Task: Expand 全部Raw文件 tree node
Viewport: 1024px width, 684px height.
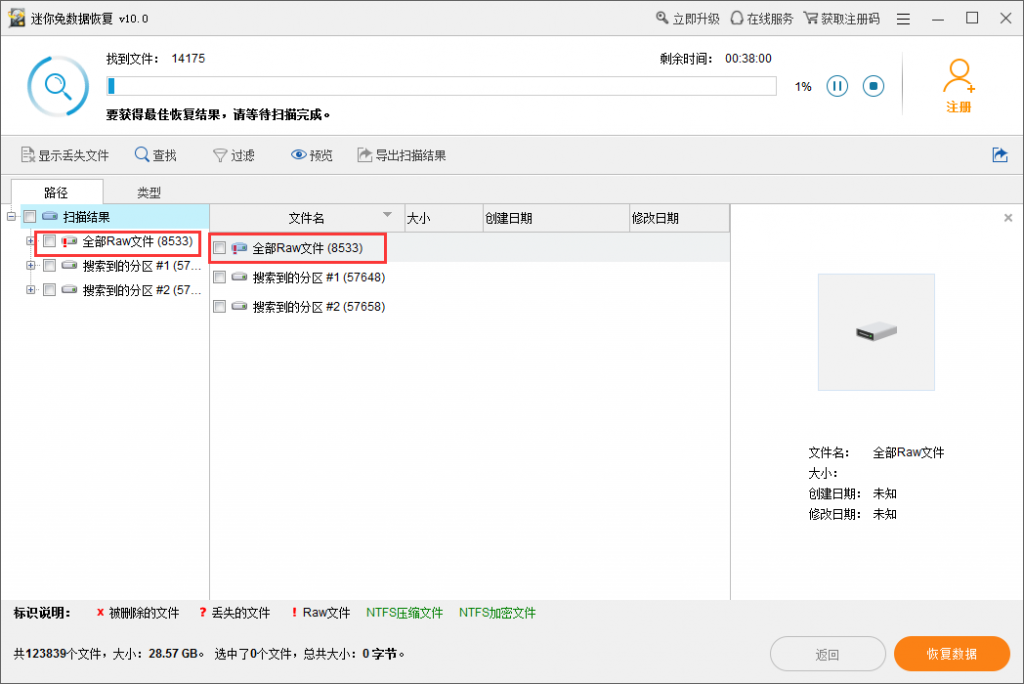Action: (x=30, y=241)
